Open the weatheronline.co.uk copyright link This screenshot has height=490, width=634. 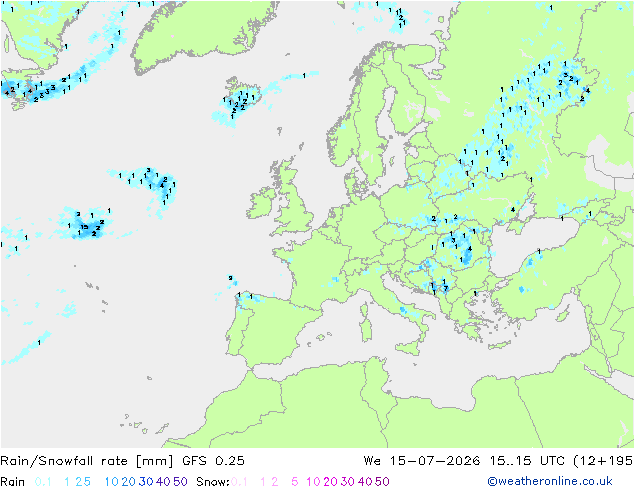tap(549, 481)
